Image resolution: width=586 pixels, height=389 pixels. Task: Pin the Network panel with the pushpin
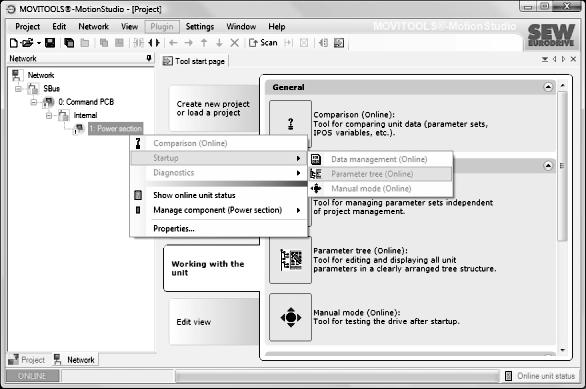pyautogui.click(x=149, y=58)
